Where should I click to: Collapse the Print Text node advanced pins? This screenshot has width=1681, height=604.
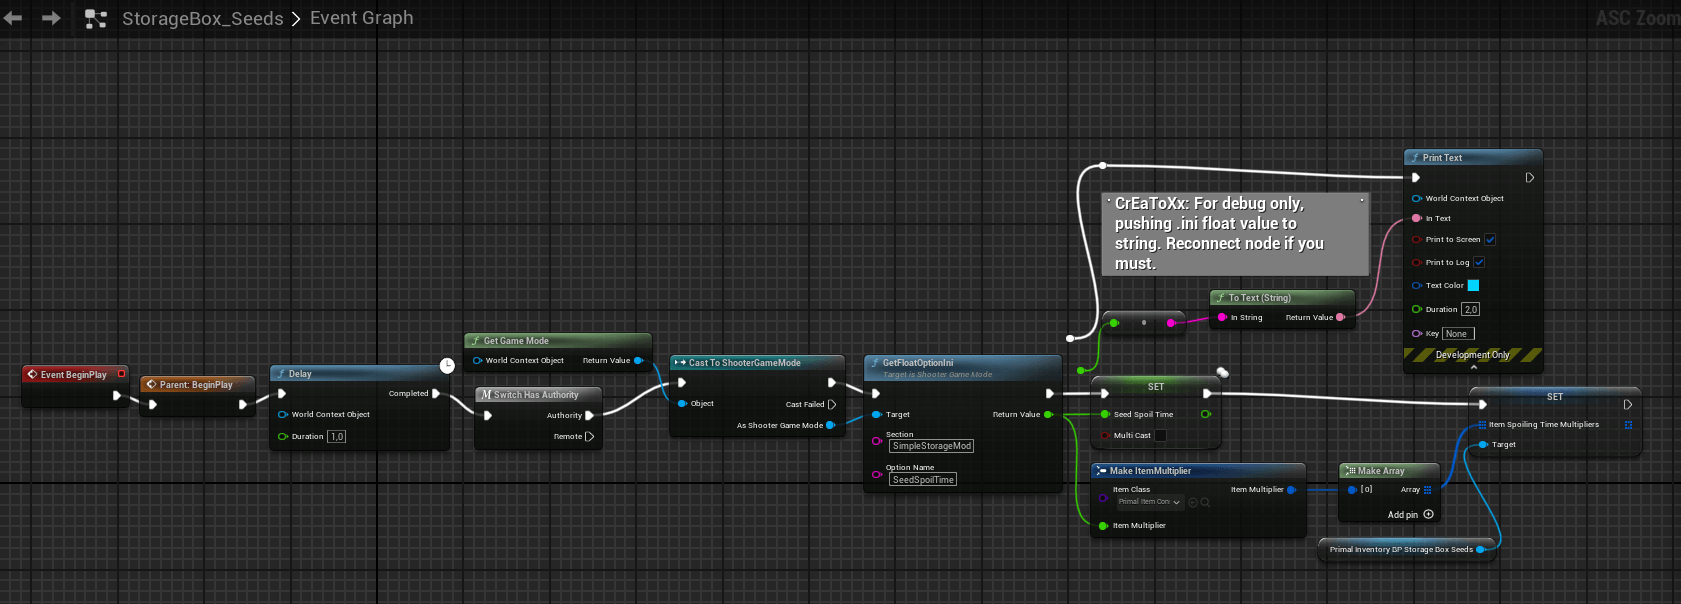[1473, 367]
